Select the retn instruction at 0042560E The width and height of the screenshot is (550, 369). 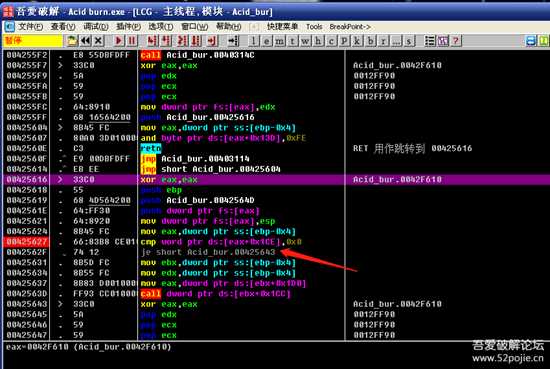coord(151,148)
